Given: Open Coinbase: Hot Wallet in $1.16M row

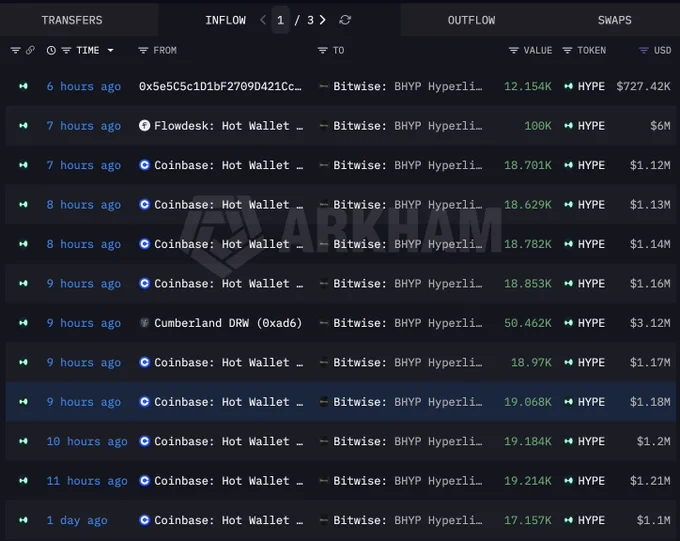Looking at the screenshot, I should coord(229,284).
